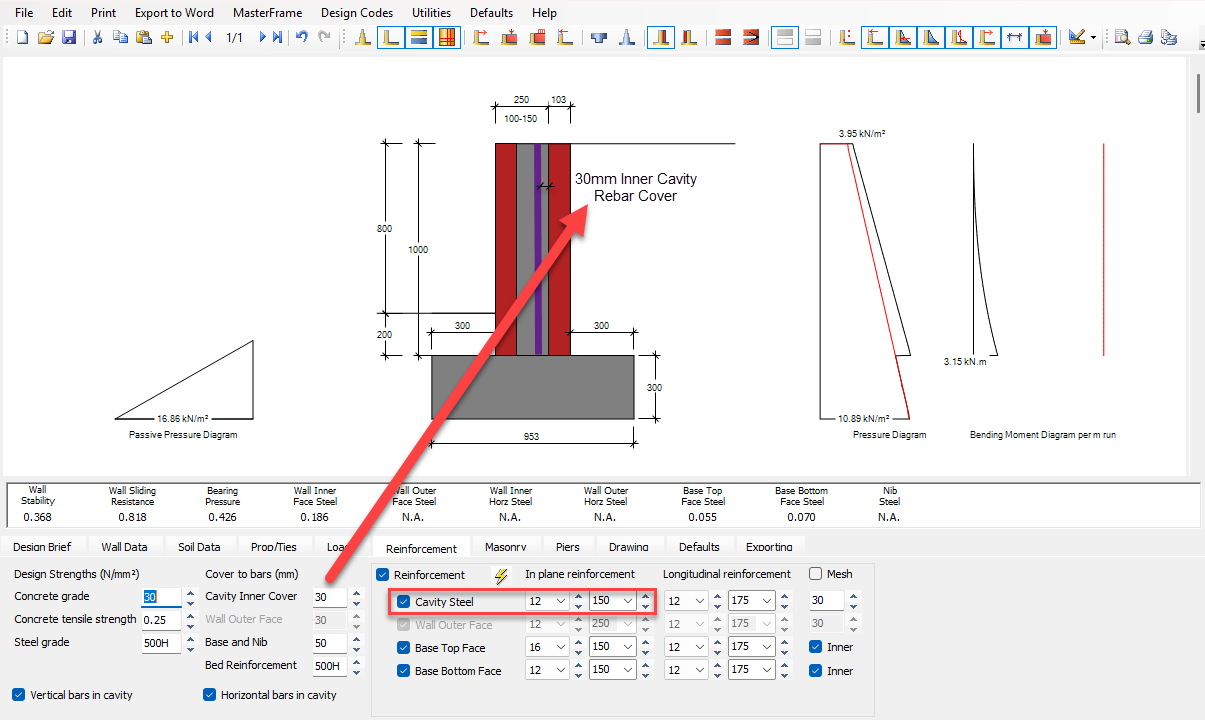Viewport: 1205px width, 720px height.
Task: Click the Undo arrow icon
Action: coord(301,37)
